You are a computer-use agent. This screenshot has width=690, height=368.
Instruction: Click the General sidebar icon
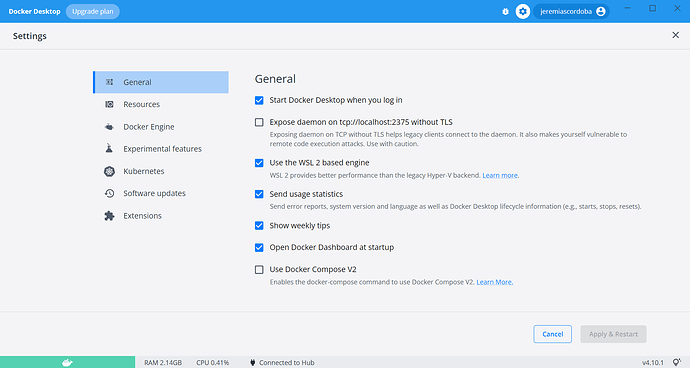[x=110, y=82]
